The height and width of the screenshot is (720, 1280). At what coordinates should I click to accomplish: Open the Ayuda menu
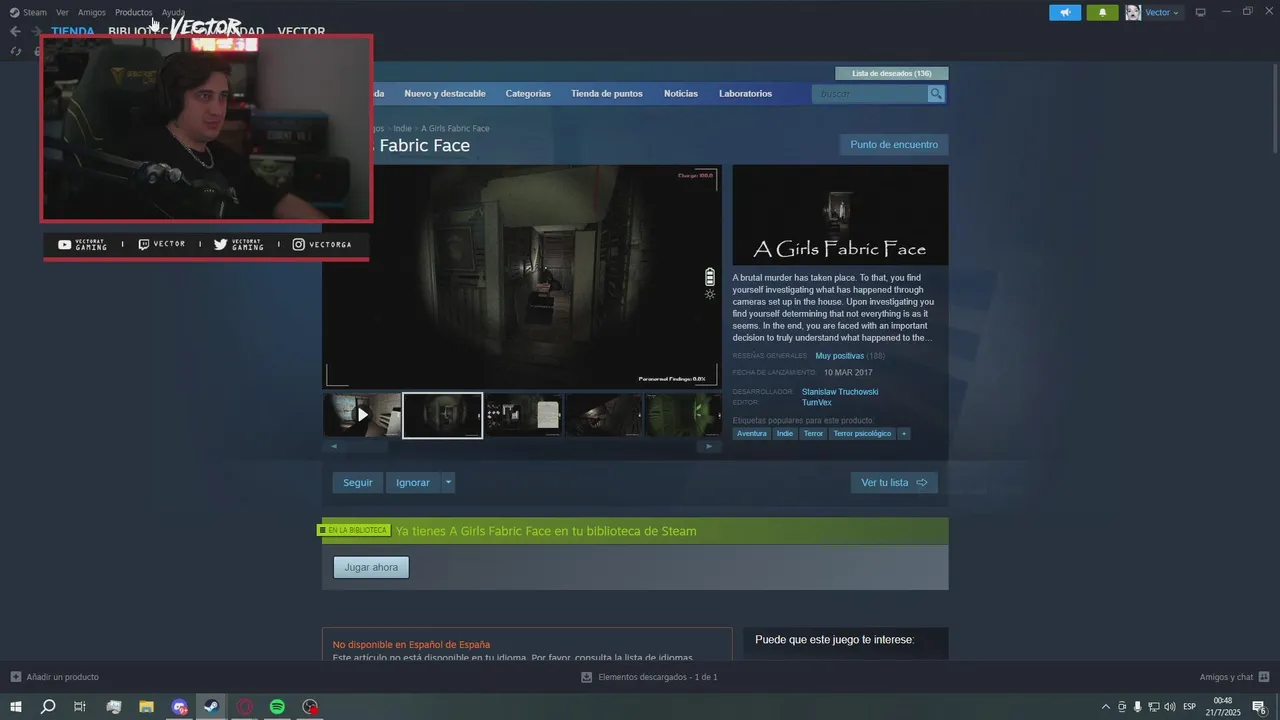173,12
